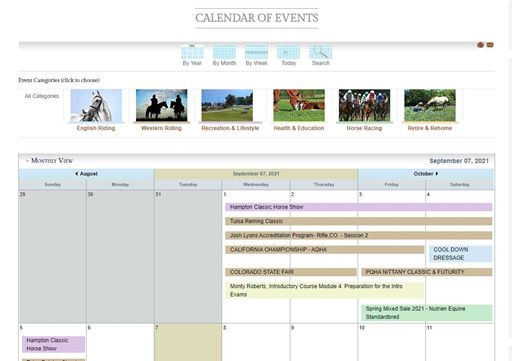Click greyed day 31 of August
Screen dimensions: 512x361
coord(158,194)
